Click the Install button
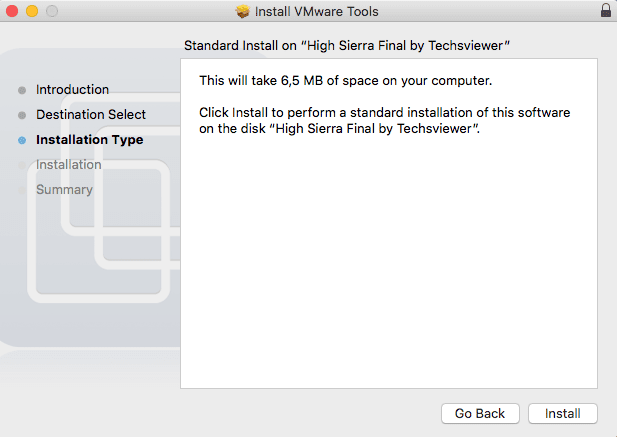The width and height of the screenshot is (617, 437). (563, 413)
